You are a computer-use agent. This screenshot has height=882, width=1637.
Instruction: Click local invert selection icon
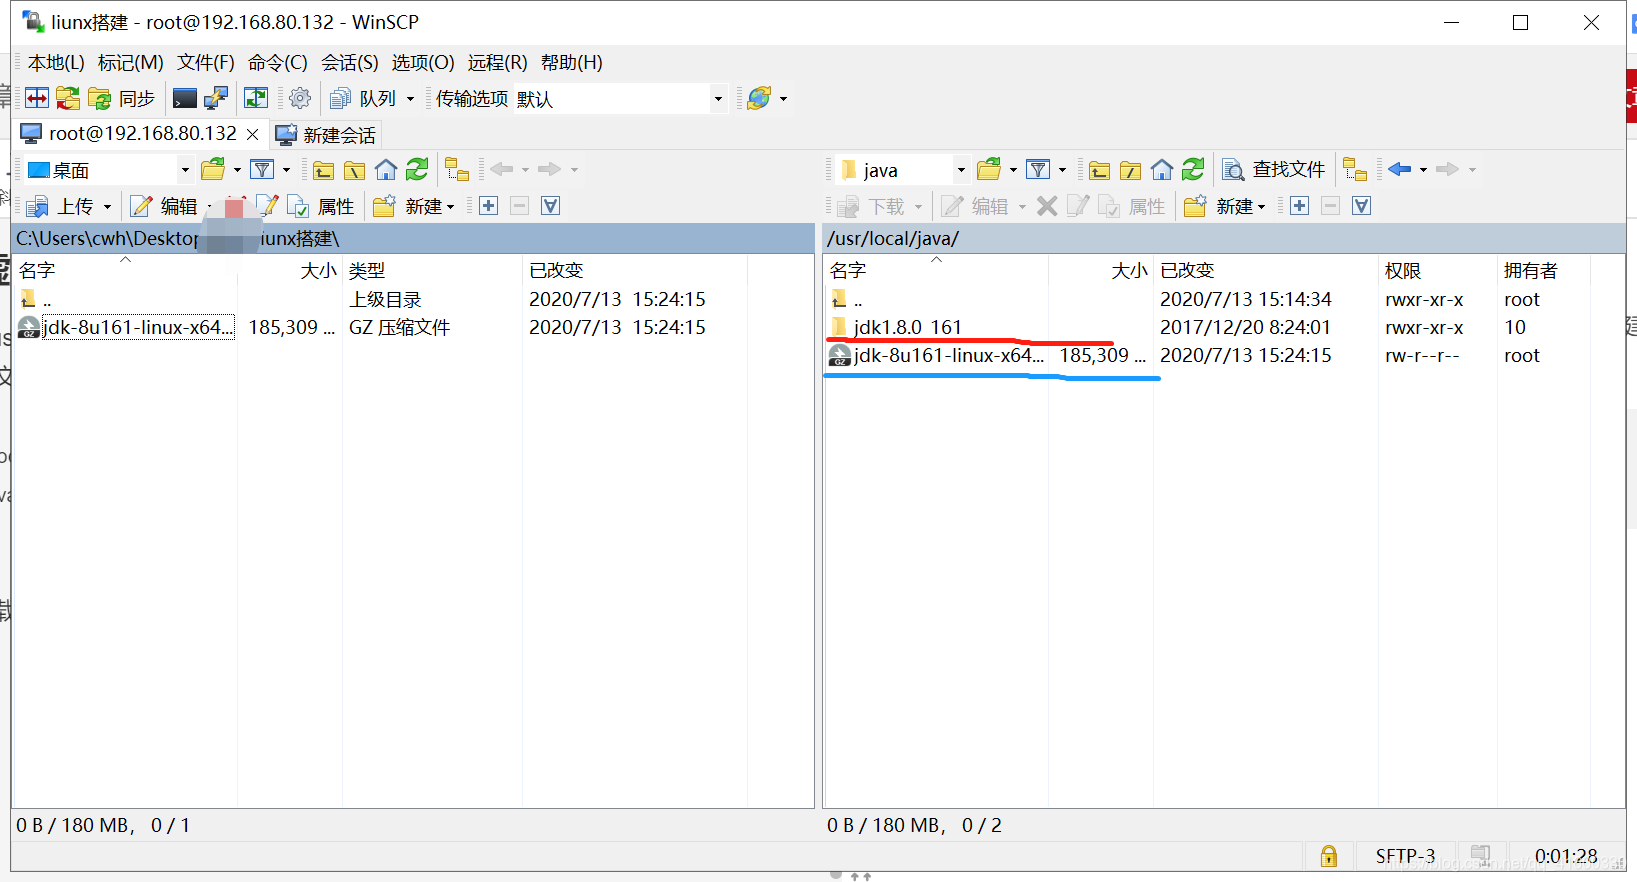[550, 205]
